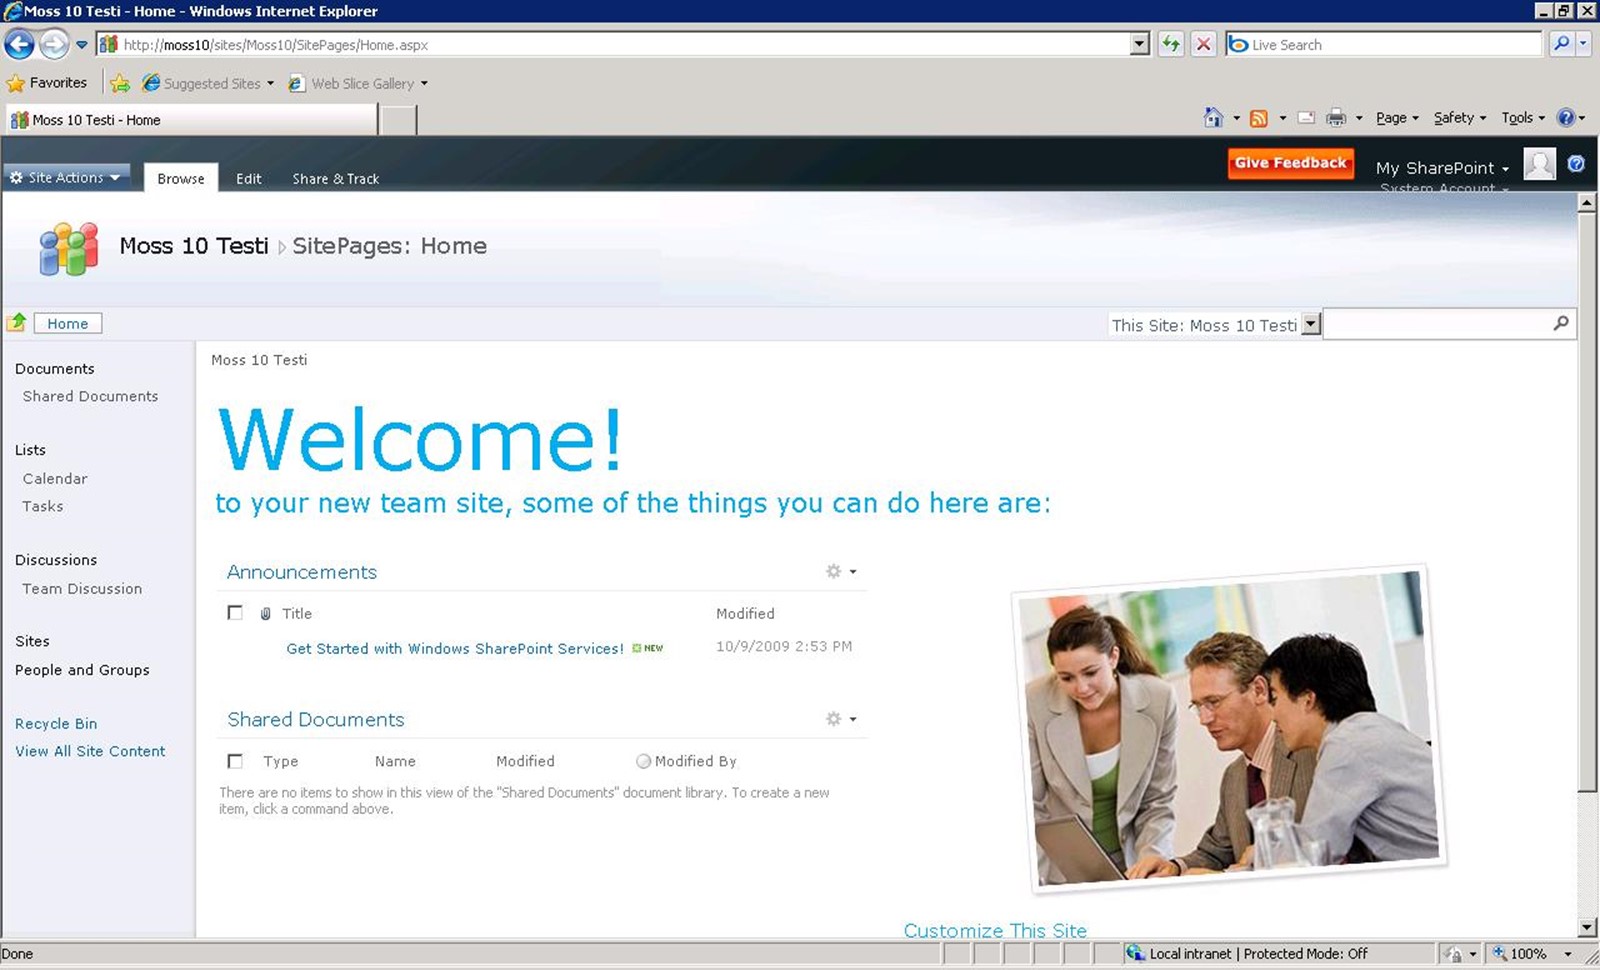The height and width of the screenshot is (970, 1600).
Task: Click the site search text box
Action: click(1436, 324)
